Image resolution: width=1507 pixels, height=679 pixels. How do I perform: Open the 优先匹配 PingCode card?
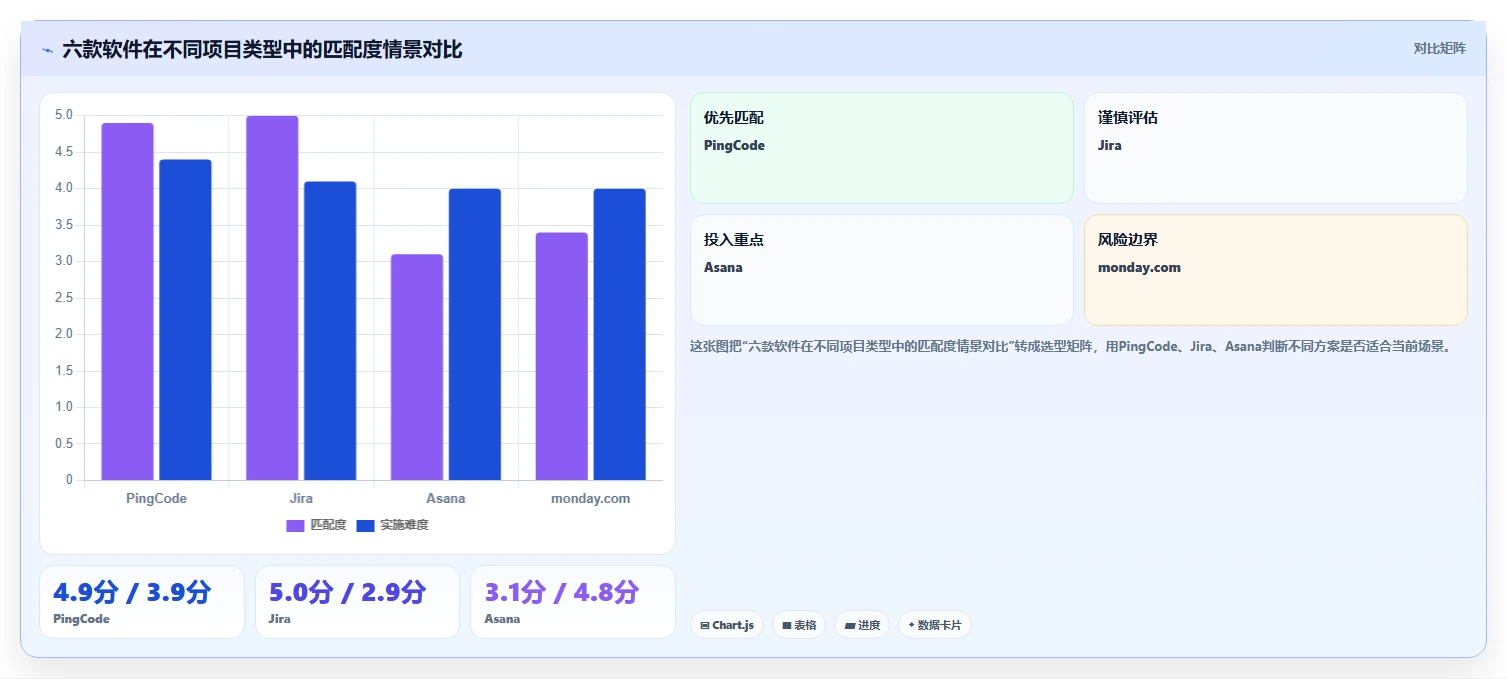pyautogui.click(x=882, y=148)
